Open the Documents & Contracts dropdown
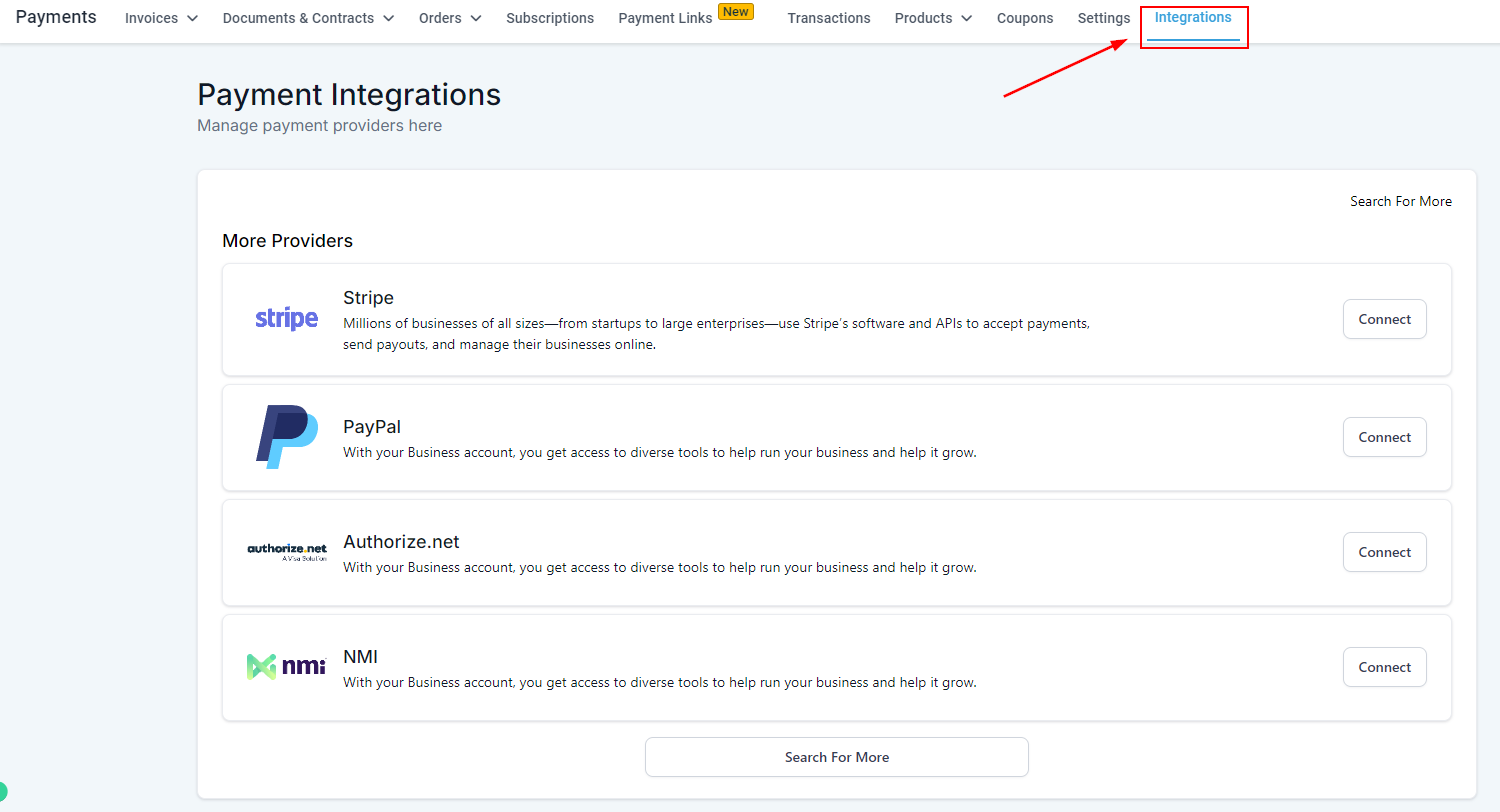 (x=308, y=18)
